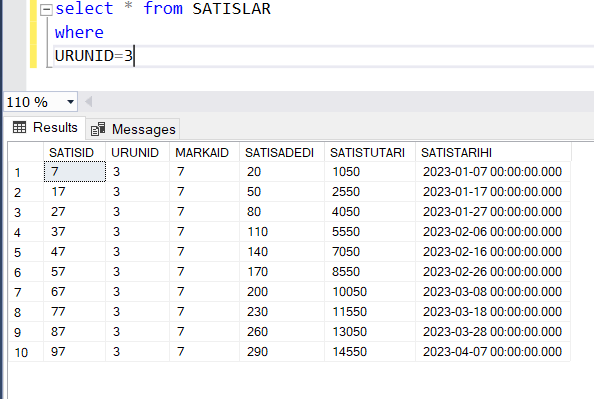The width and height of the screenshot is (594, 399).
Task: Select row header number 1
Action: [26, 172]
